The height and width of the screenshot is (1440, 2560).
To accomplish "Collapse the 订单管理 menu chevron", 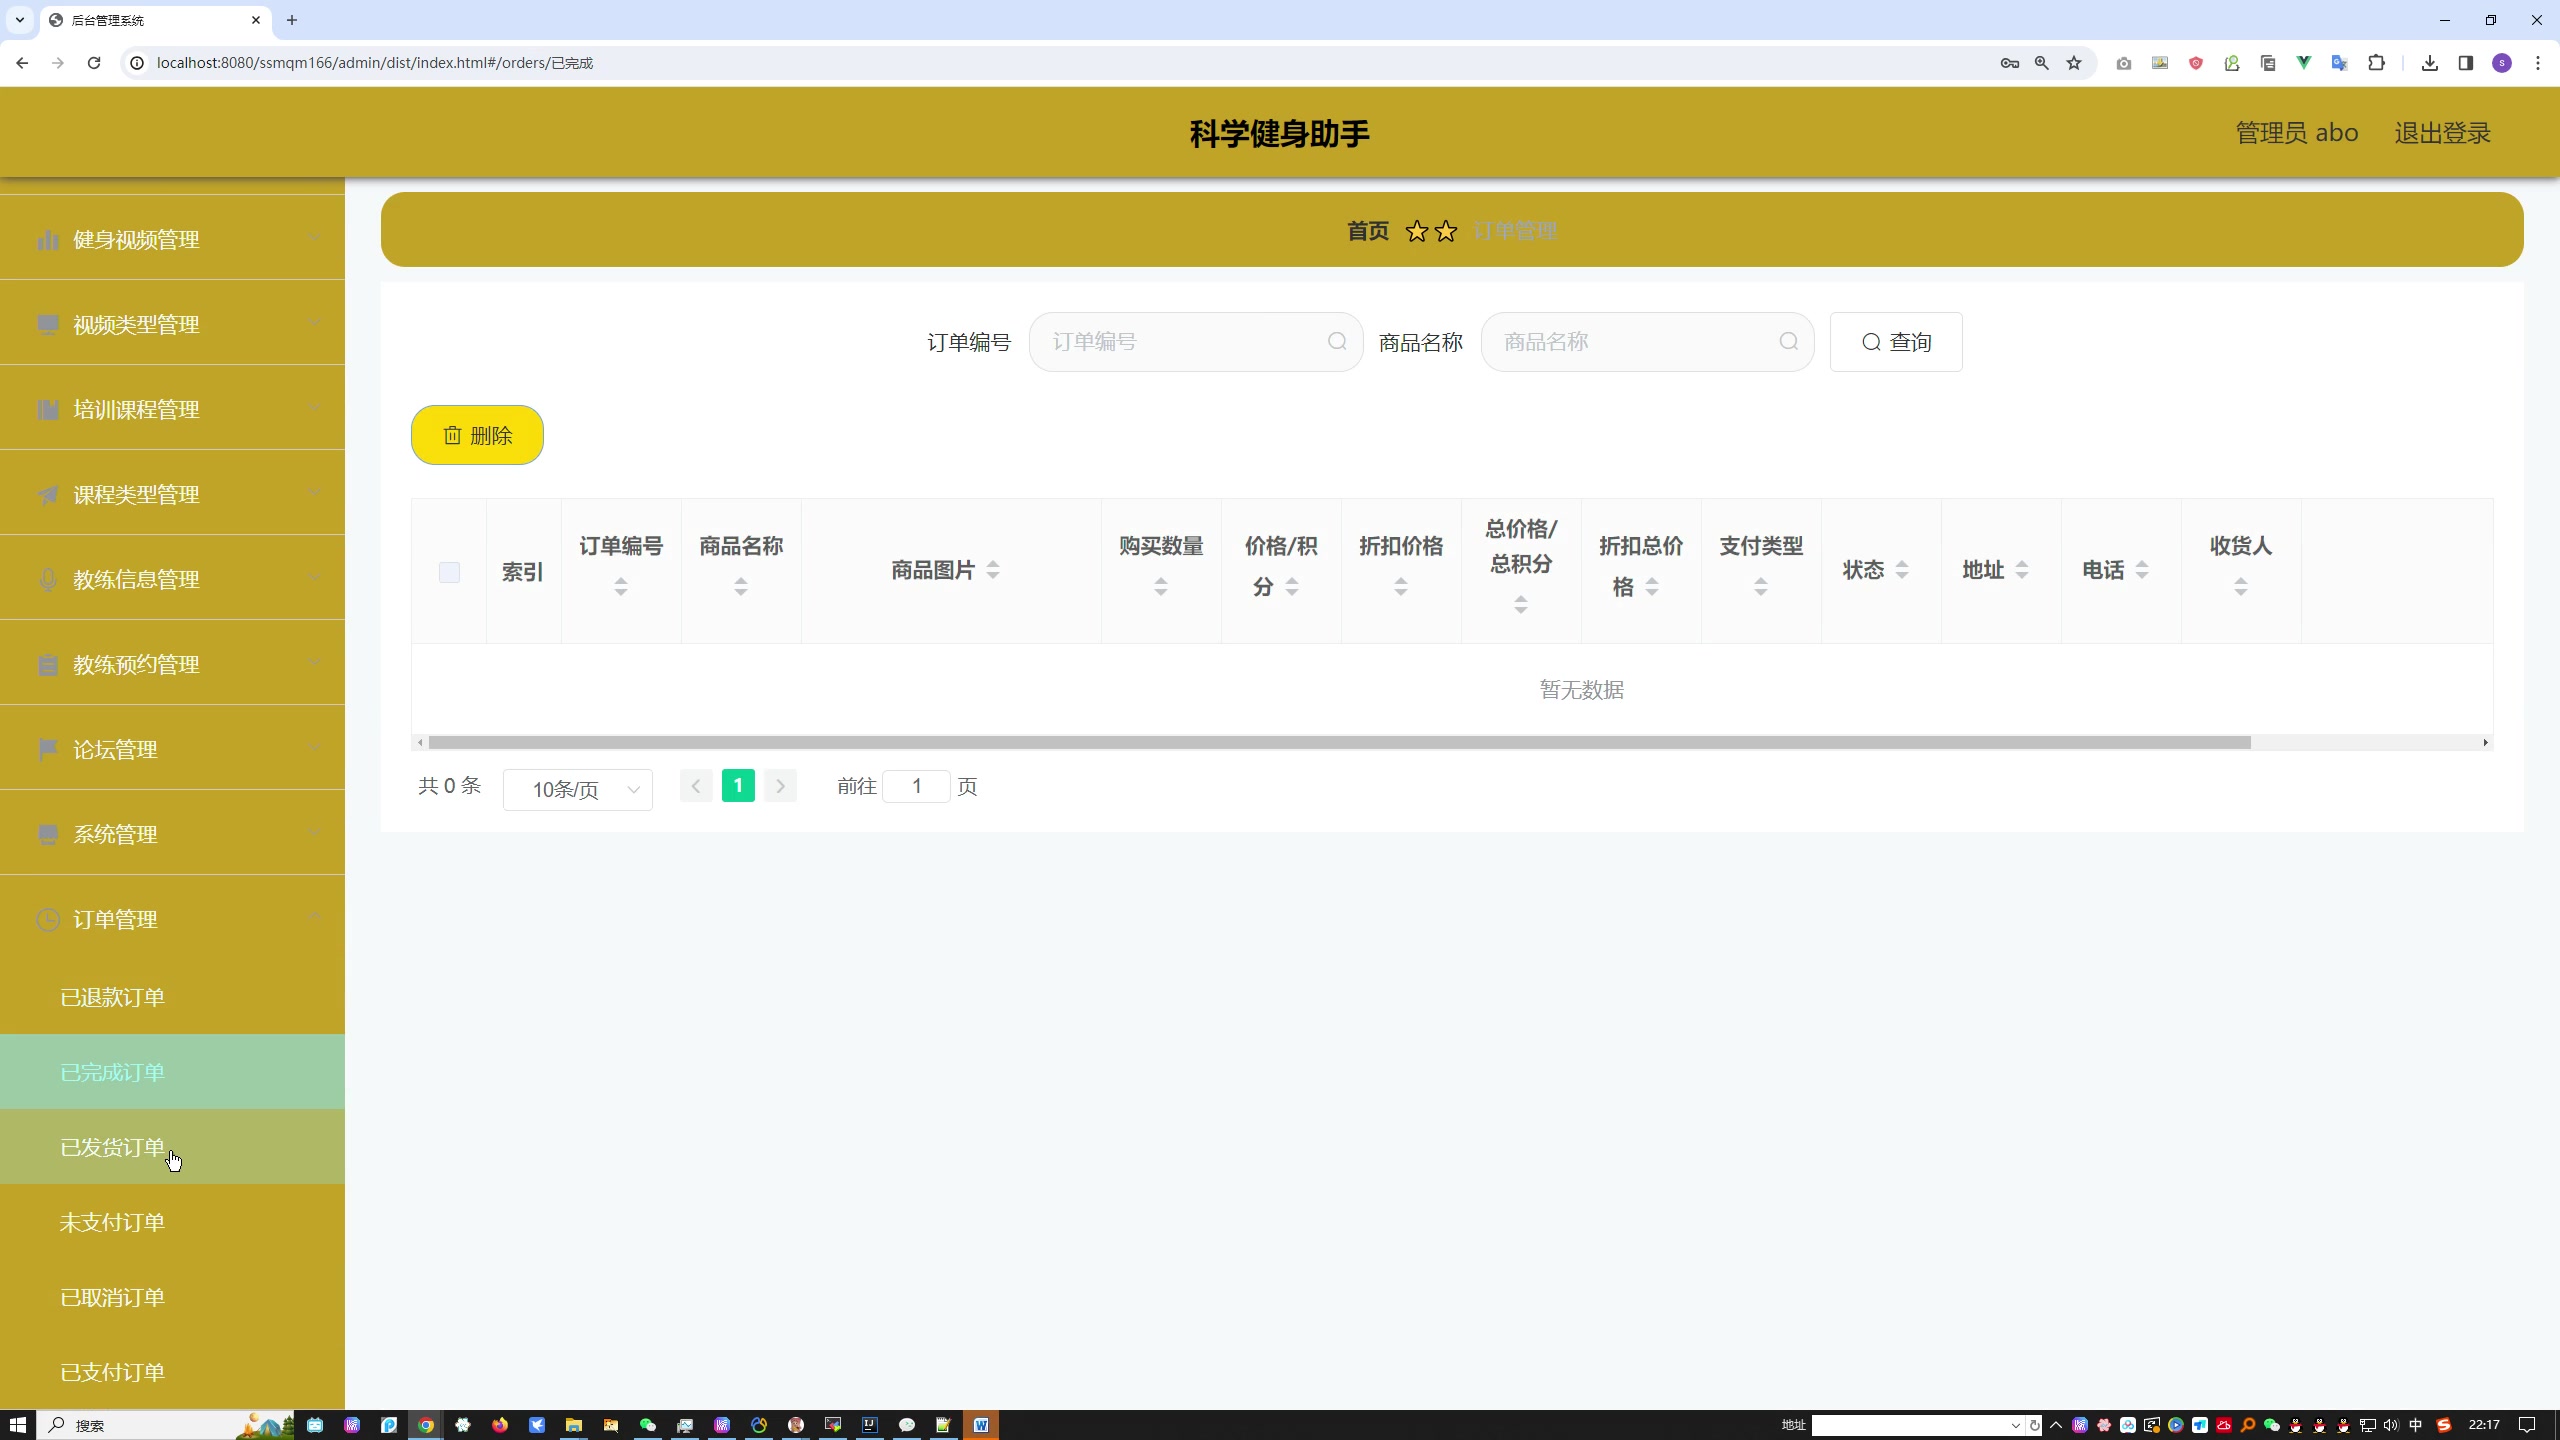I will tap(315, 917).
